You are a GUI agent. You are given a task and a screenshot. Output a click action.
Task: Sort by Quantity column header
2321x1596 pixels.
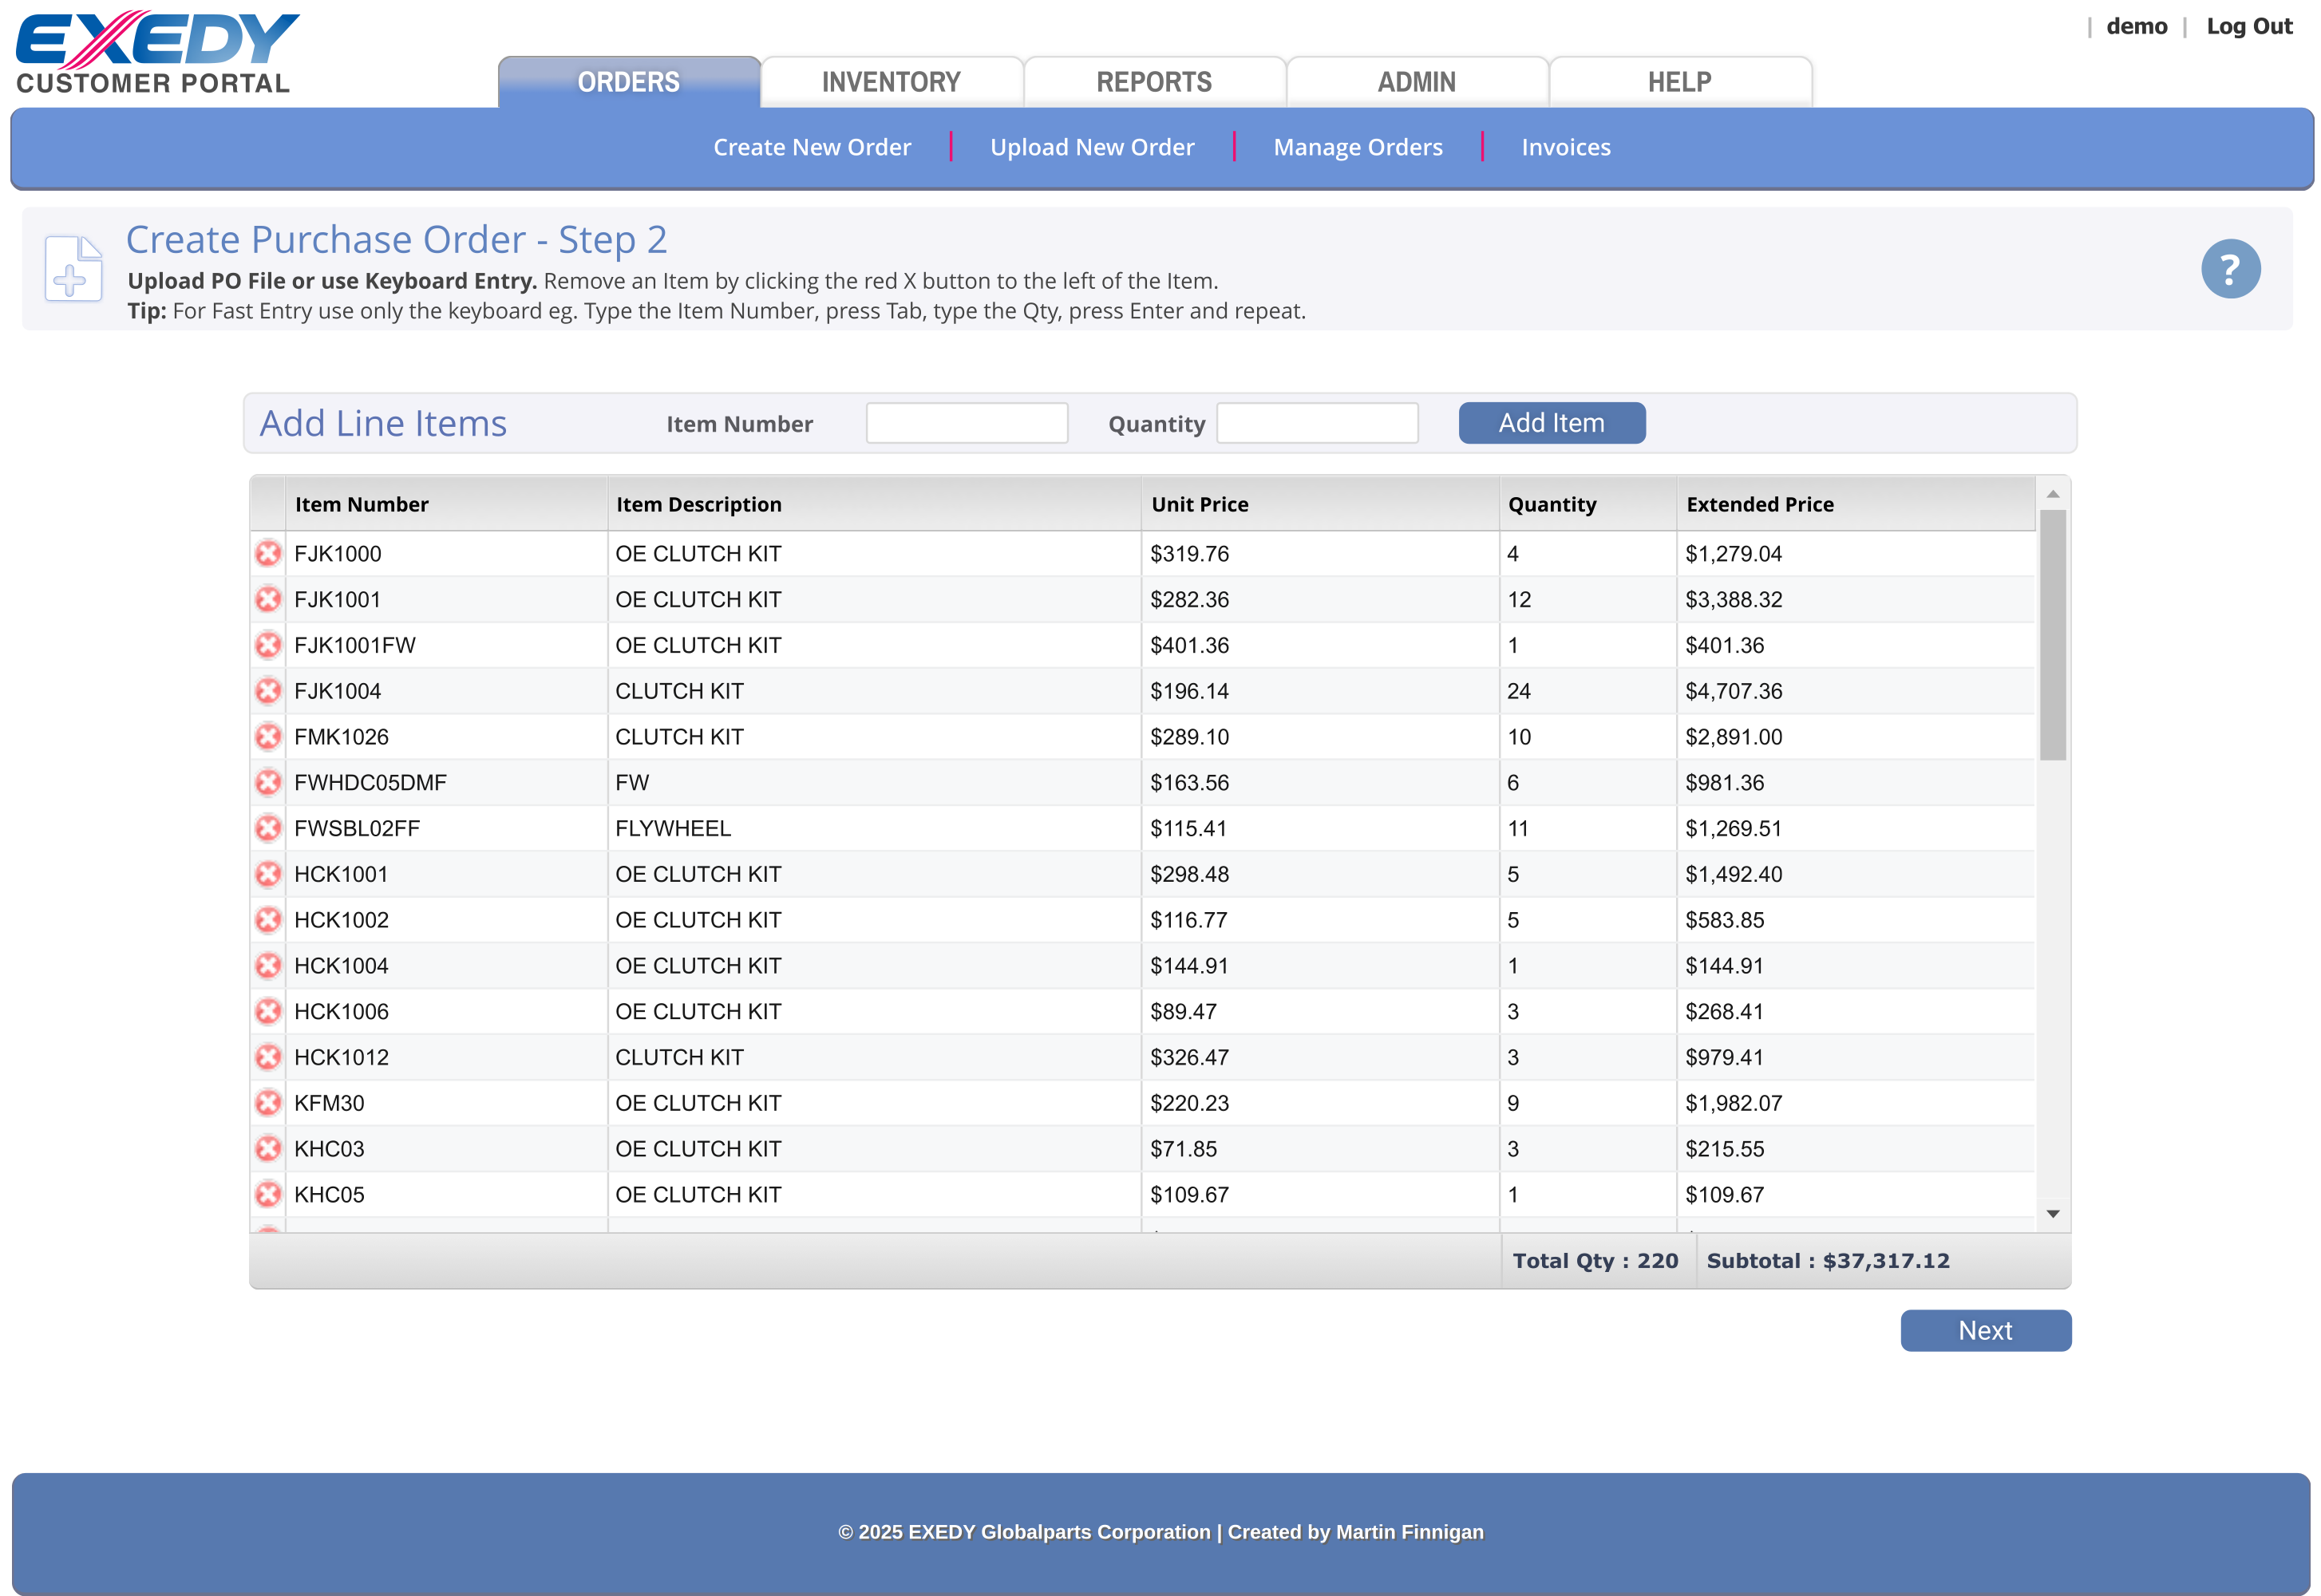[x=1588, y=504]
